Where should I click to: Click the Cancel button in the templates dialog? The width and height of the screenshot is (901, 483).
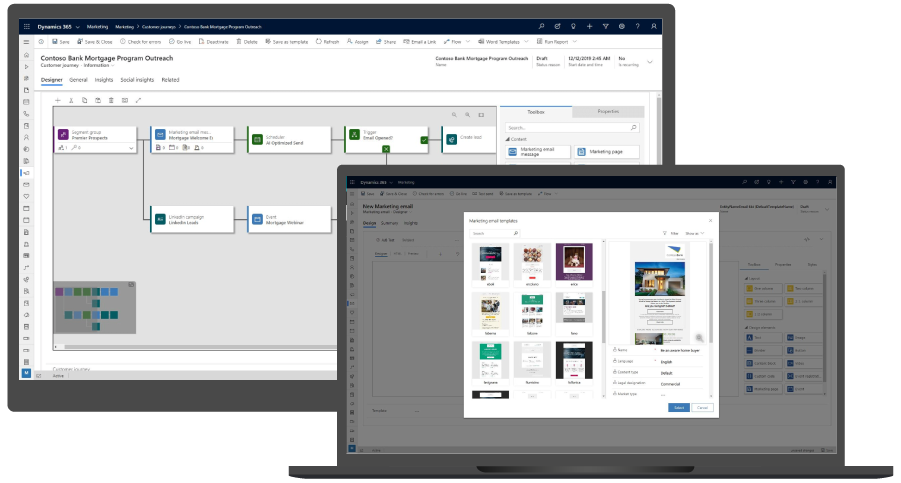[x=702, y=407]
